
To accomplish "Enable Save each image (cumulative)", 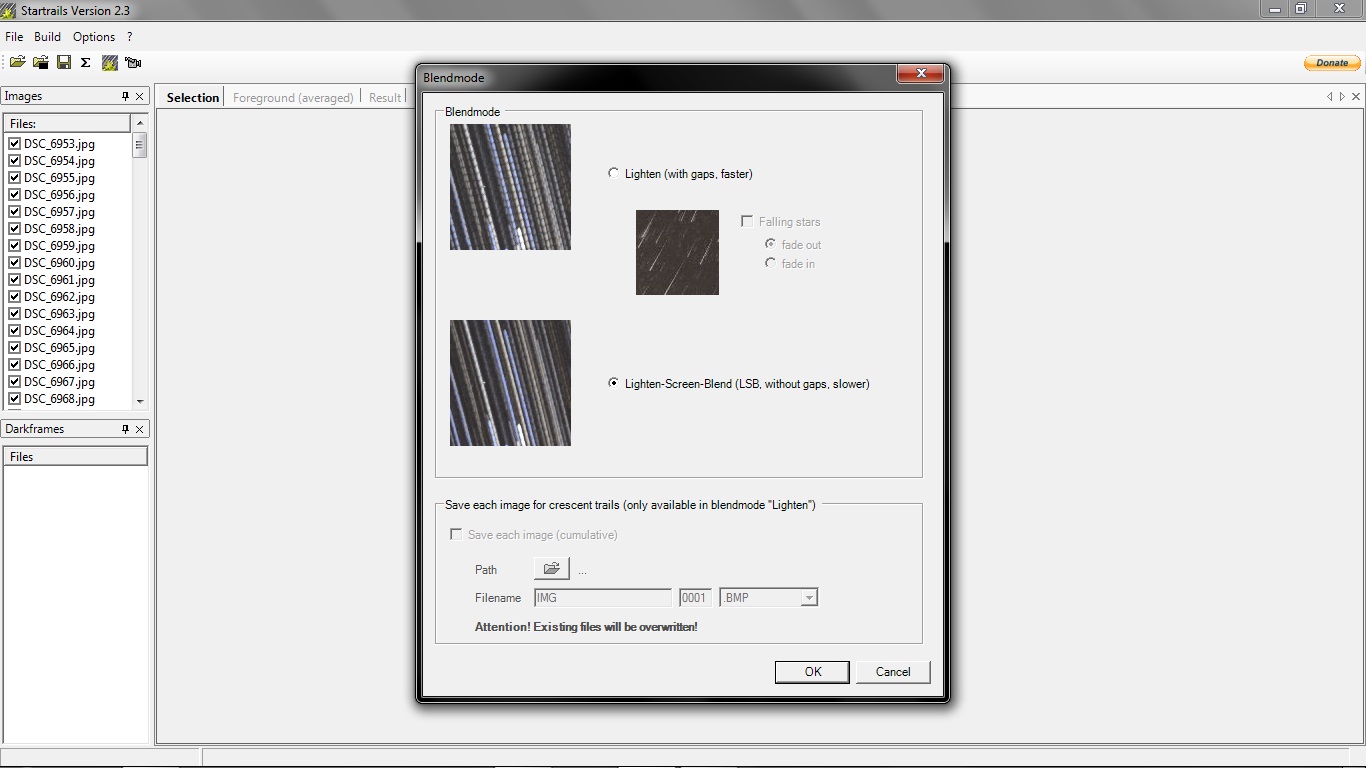I will click(x=456, y=534).
